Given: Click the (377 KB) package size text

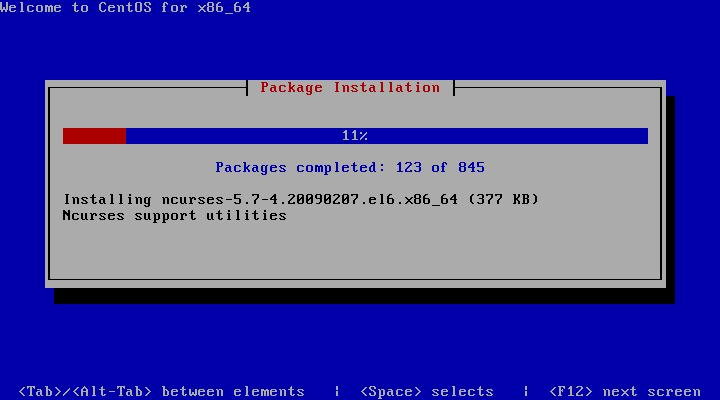Looking at the screenshot, I should click(x=503, y=199).
